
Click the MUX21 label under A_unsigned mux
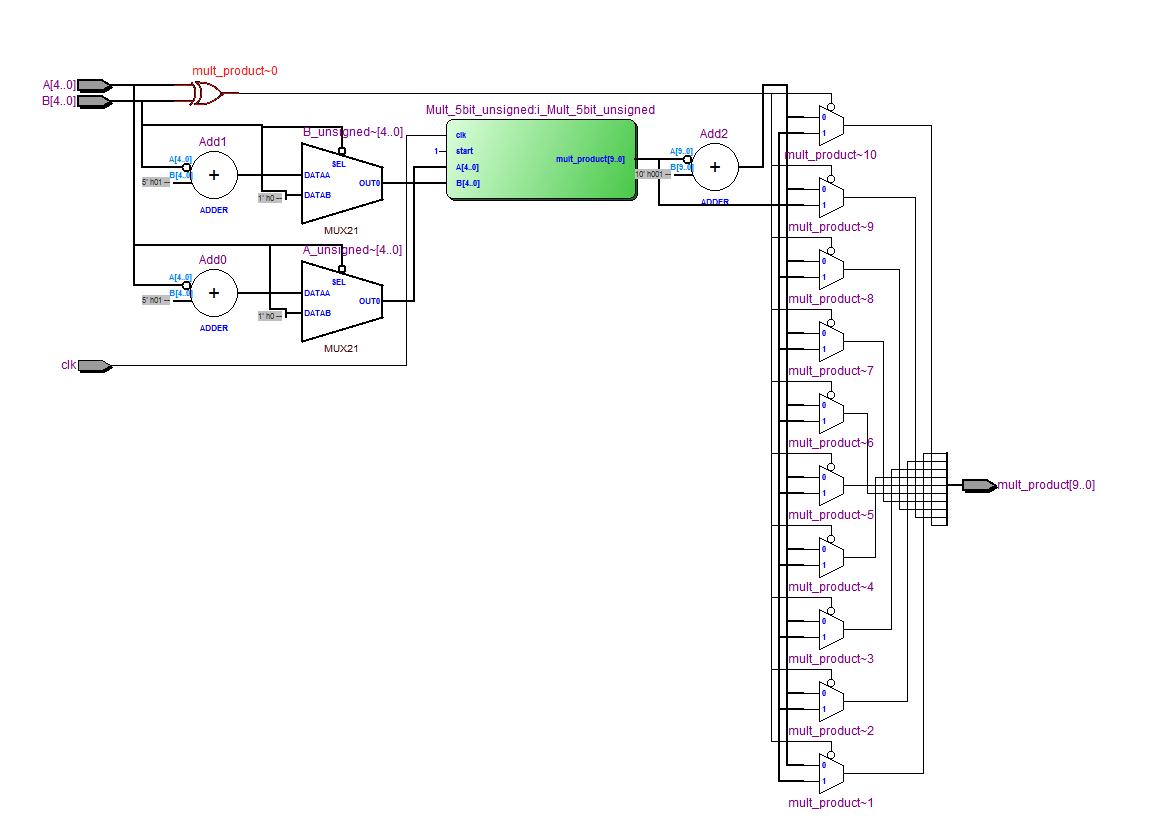click(341, 348)
